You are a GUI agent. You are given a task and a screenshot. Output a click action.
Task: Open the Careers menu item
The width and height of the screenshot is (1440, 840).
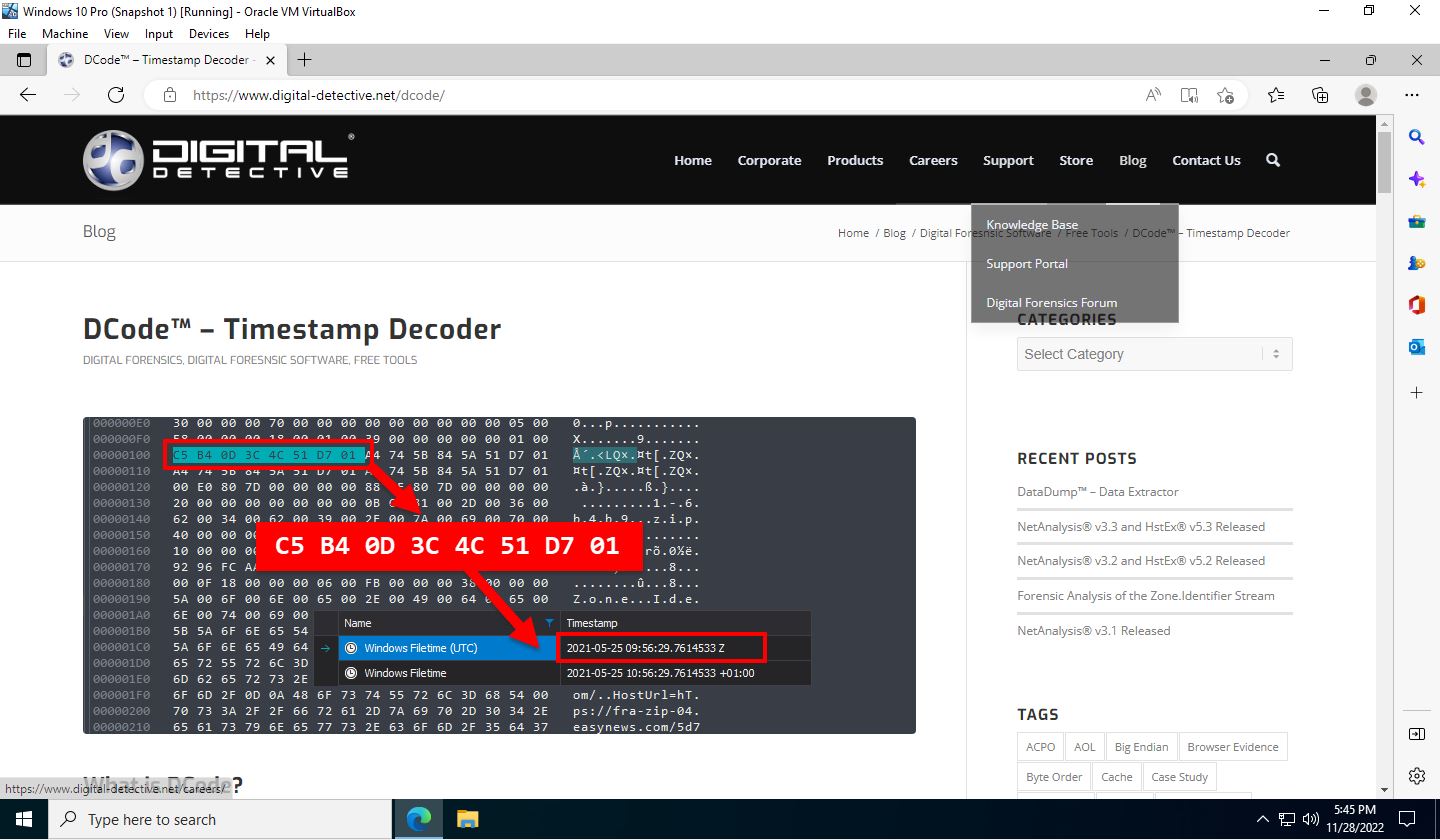pyautogui.click(x=933, y=160)
